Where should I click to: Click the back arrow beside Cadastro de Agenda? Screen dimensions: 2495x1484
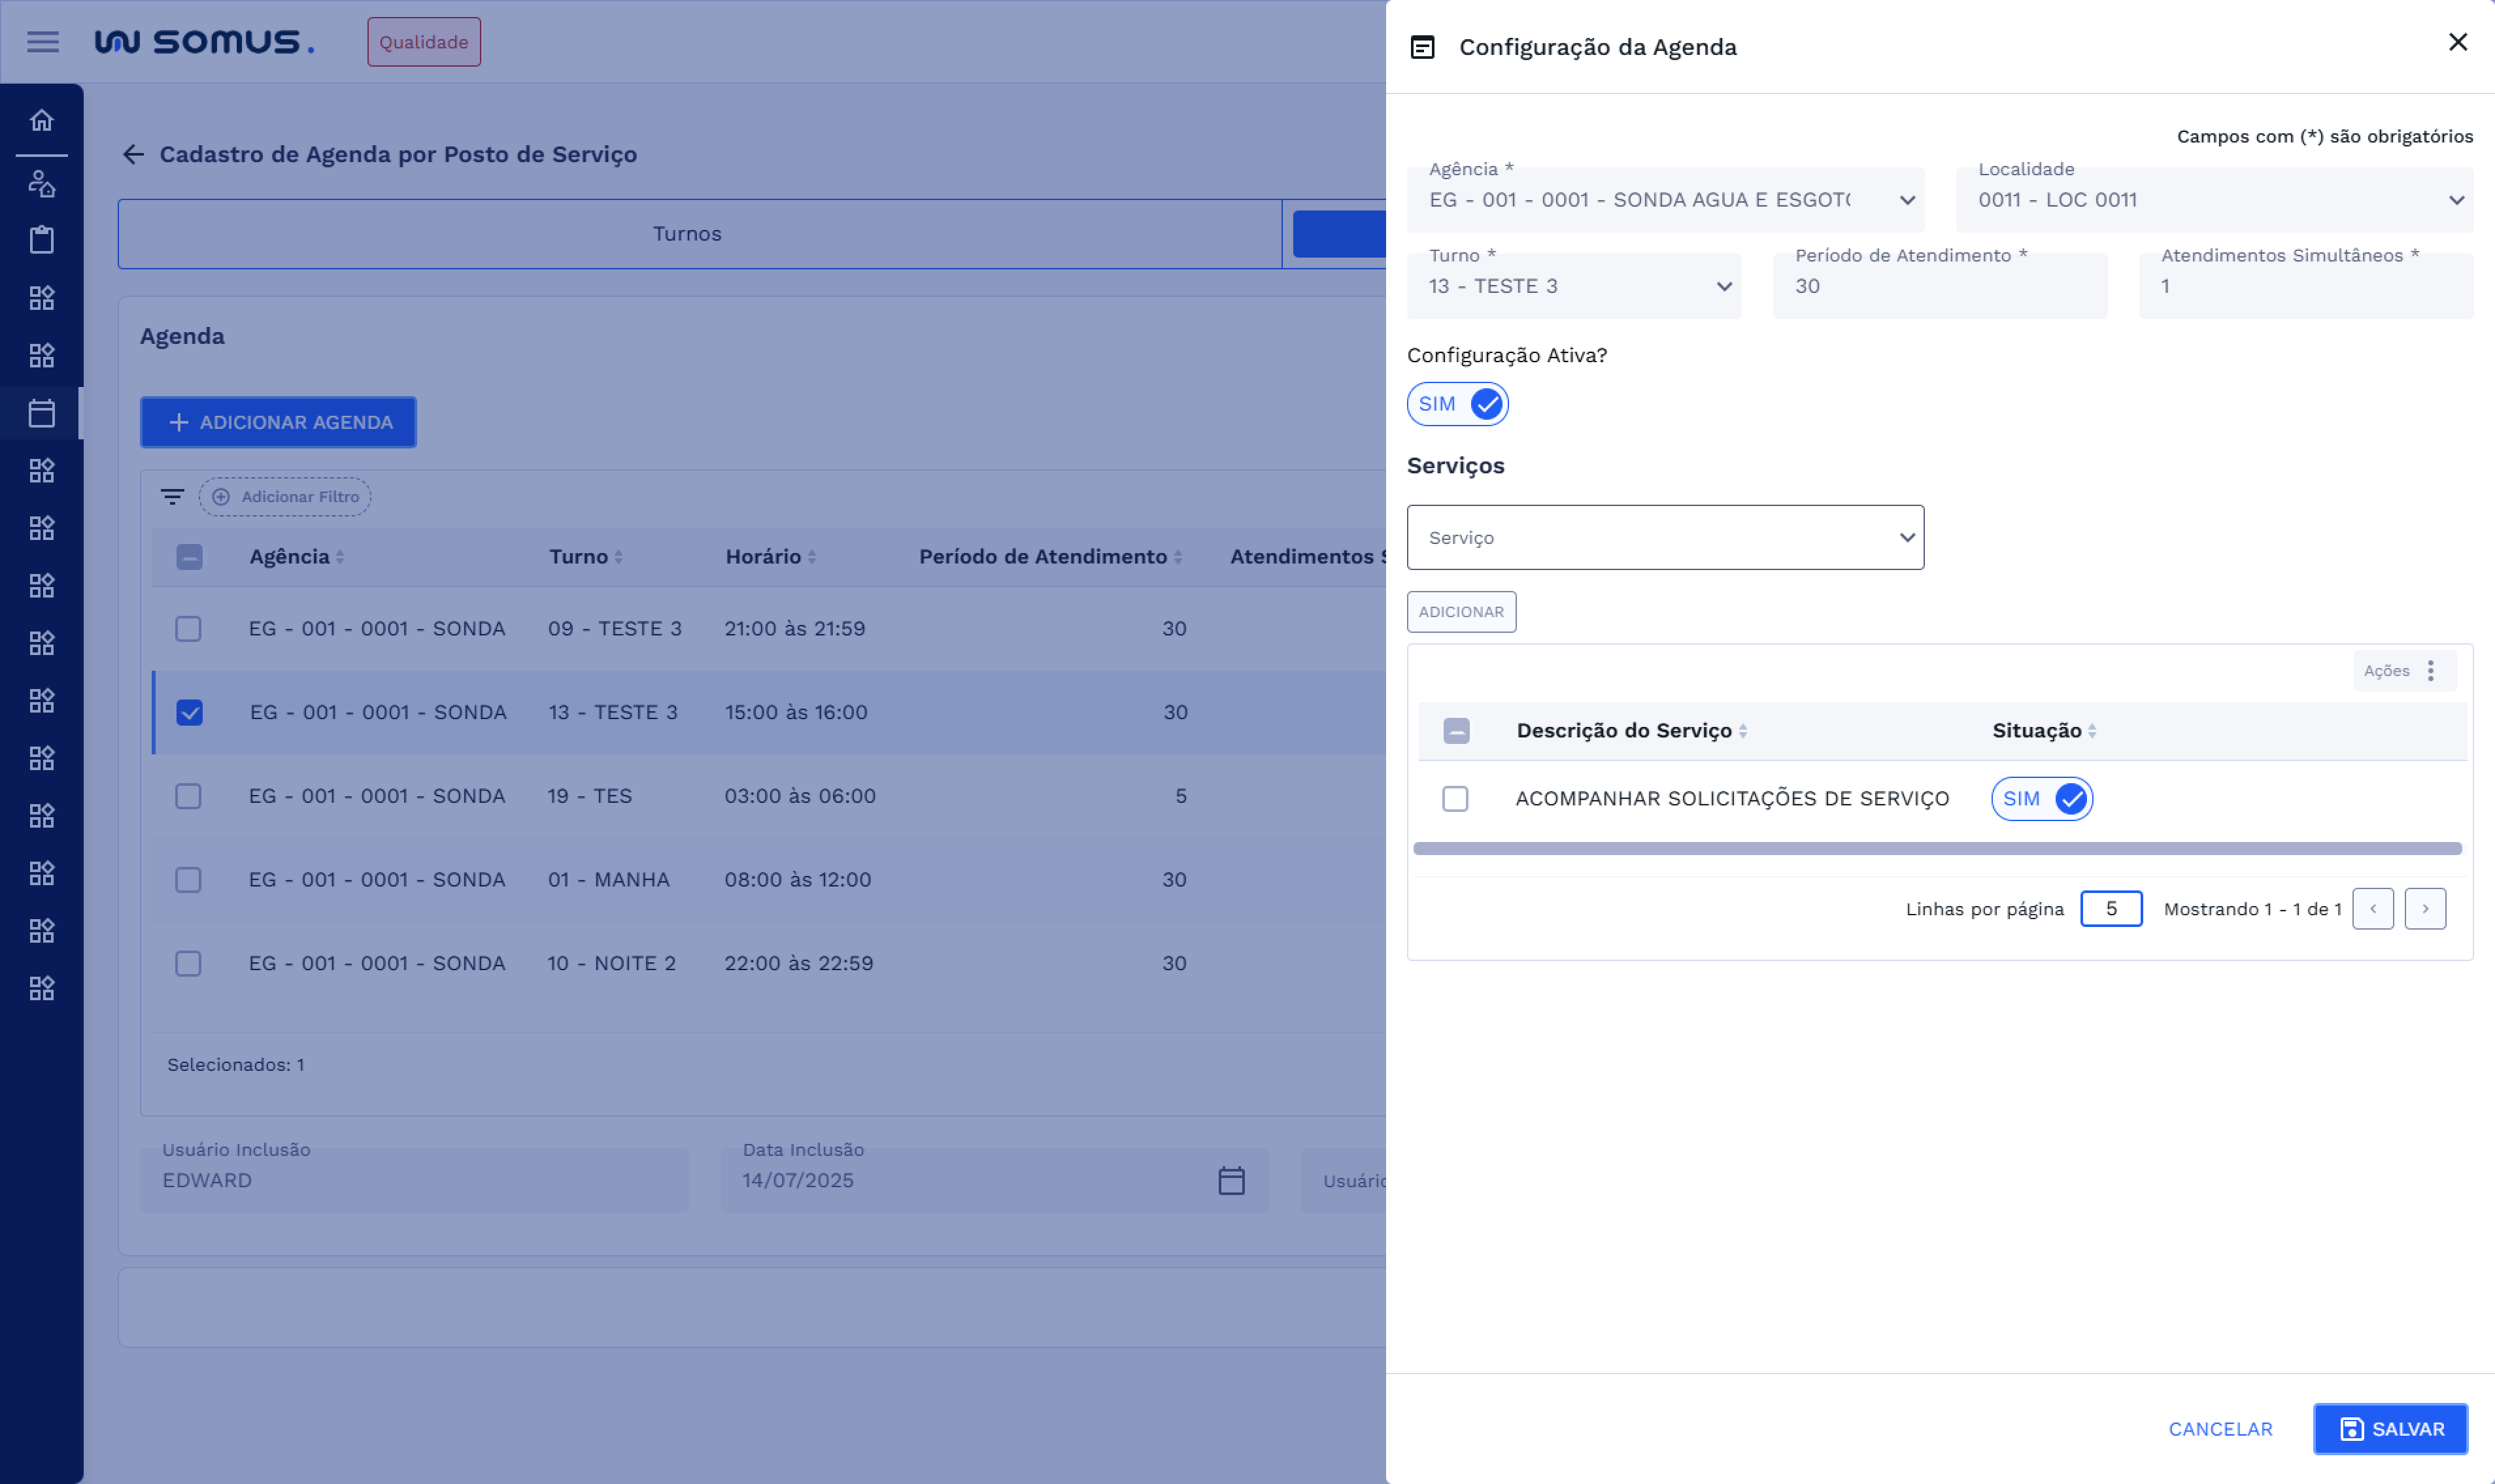pos(133,154)
